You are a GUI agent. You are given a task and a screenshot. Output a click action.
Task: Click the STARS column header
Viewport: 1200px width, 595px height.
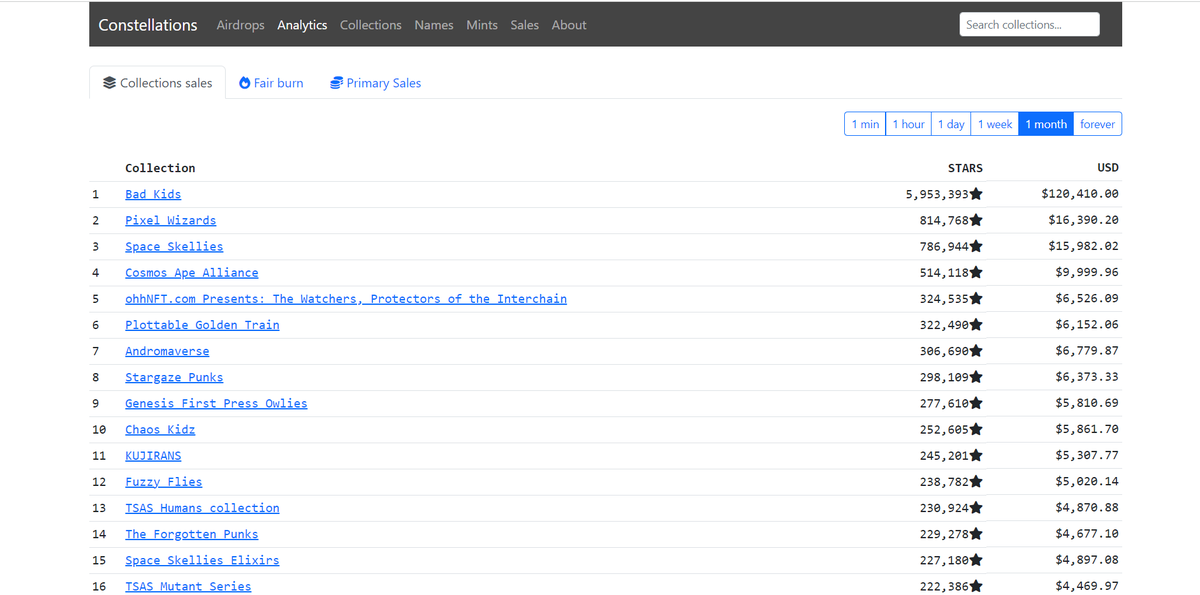(965, 168)
